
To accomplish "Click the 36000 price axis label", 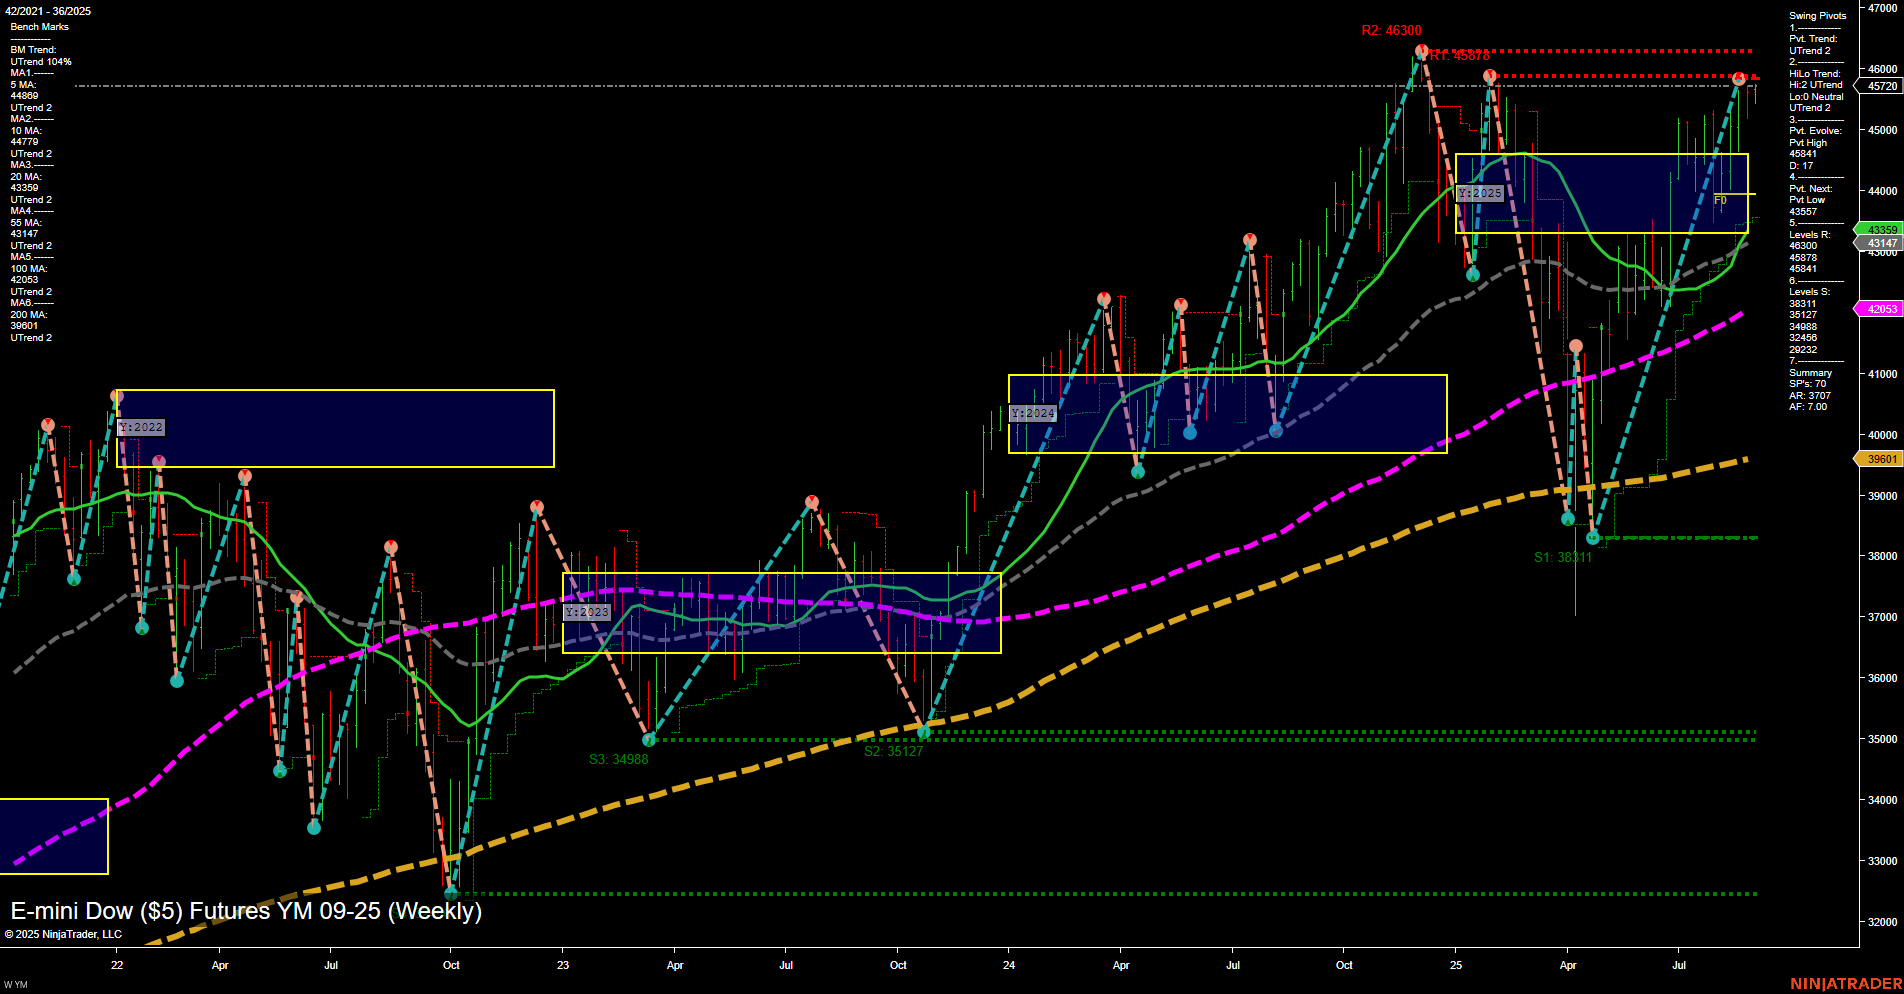I will (x=1881, y=678).
